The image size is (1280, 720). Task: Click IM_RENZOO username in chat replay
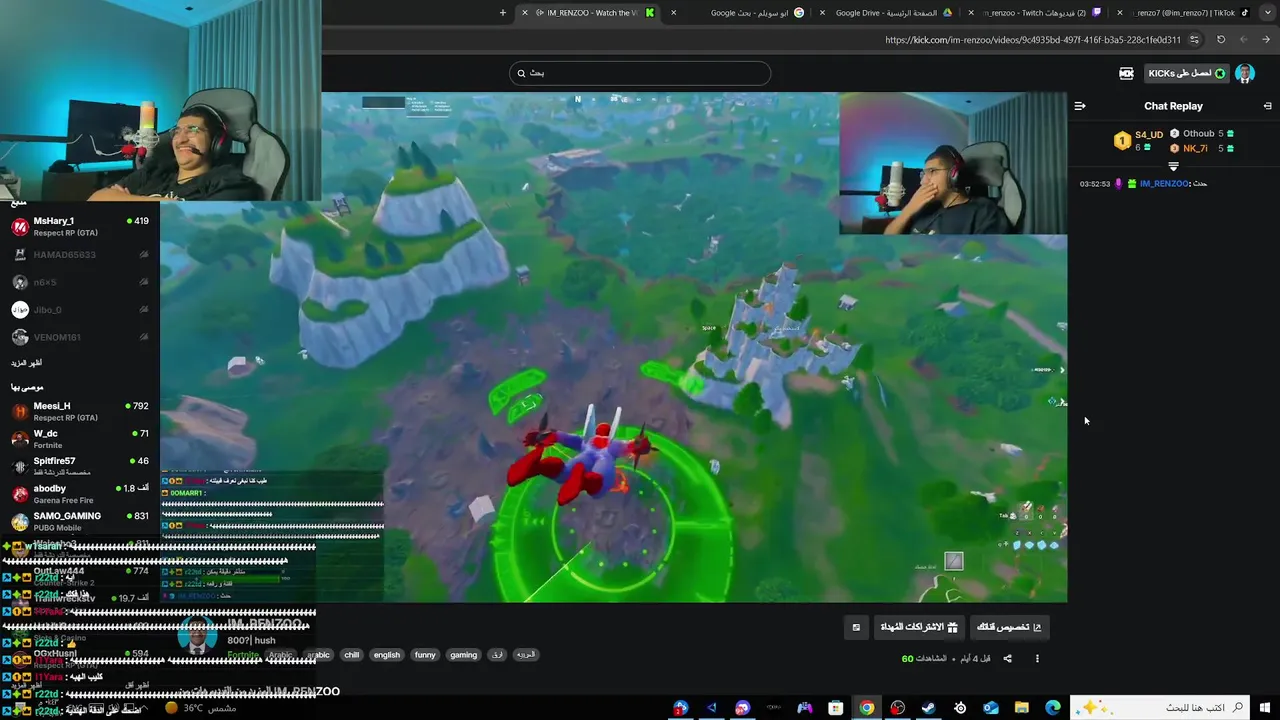(1164, 184)
